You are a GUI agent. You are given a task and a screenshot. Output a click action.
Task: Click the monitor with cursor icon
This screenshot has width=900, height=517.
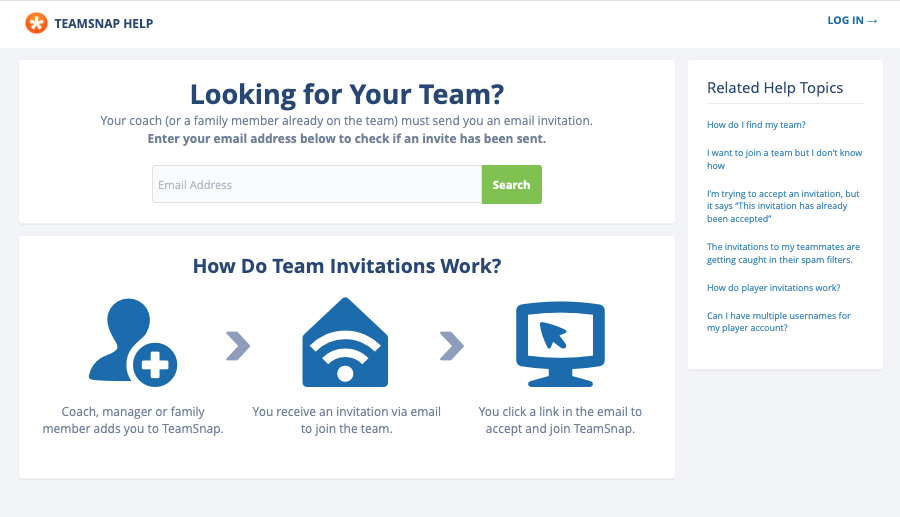click(560, 344)
